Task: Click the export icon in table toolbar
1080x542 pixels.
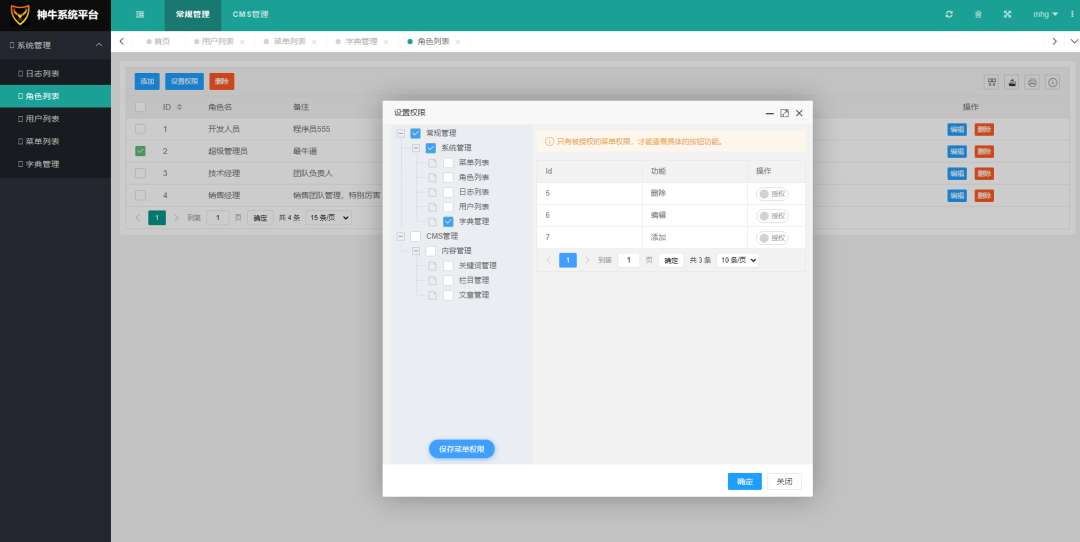Action: (x=1012, y=83)
